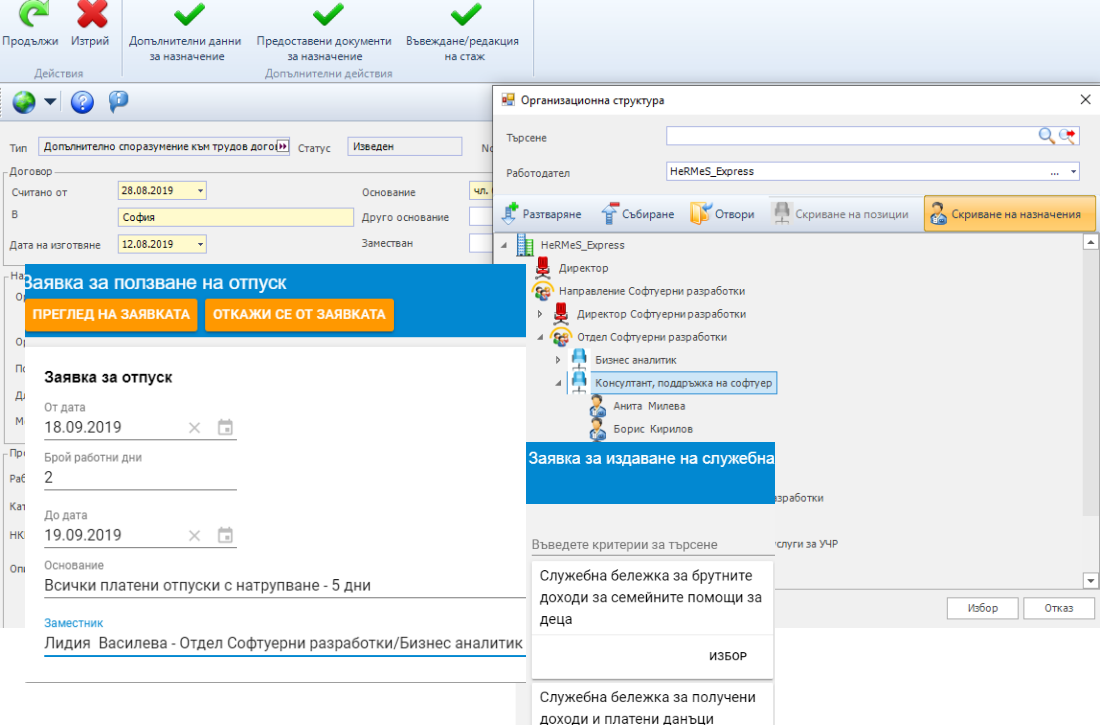Open calendar picker for До дата
The height and width of the screenshot is (725, 1100).
click(225, 536)
